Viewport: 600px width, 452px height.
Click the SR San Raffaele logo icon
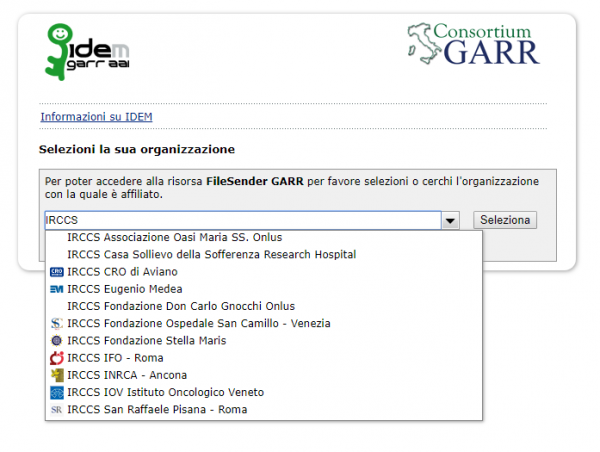[x=57, y=410]
